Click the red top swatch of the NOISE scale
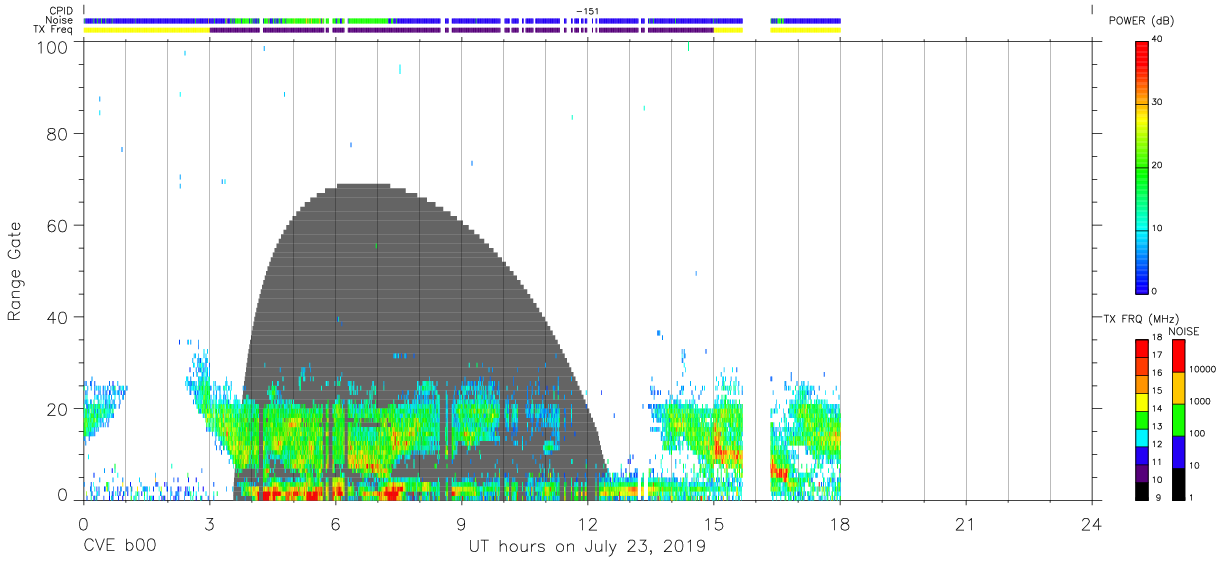 pos(1178,356)
